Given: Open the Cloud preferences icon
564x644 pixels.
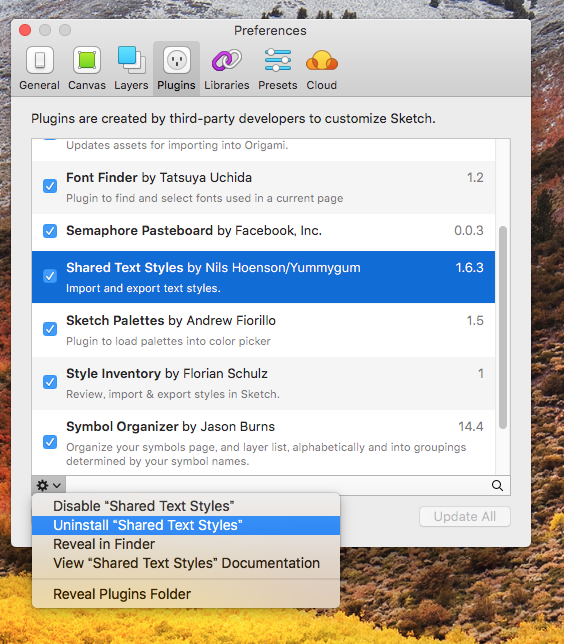Looking at the screenshot, I should point(322,60).
